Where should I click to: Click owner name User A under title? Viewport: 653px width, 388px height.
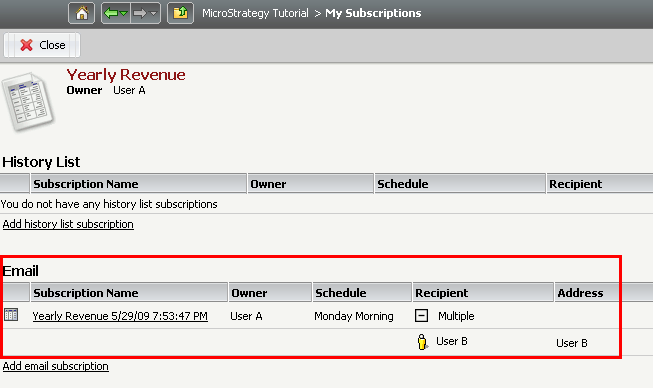(130, 90)
